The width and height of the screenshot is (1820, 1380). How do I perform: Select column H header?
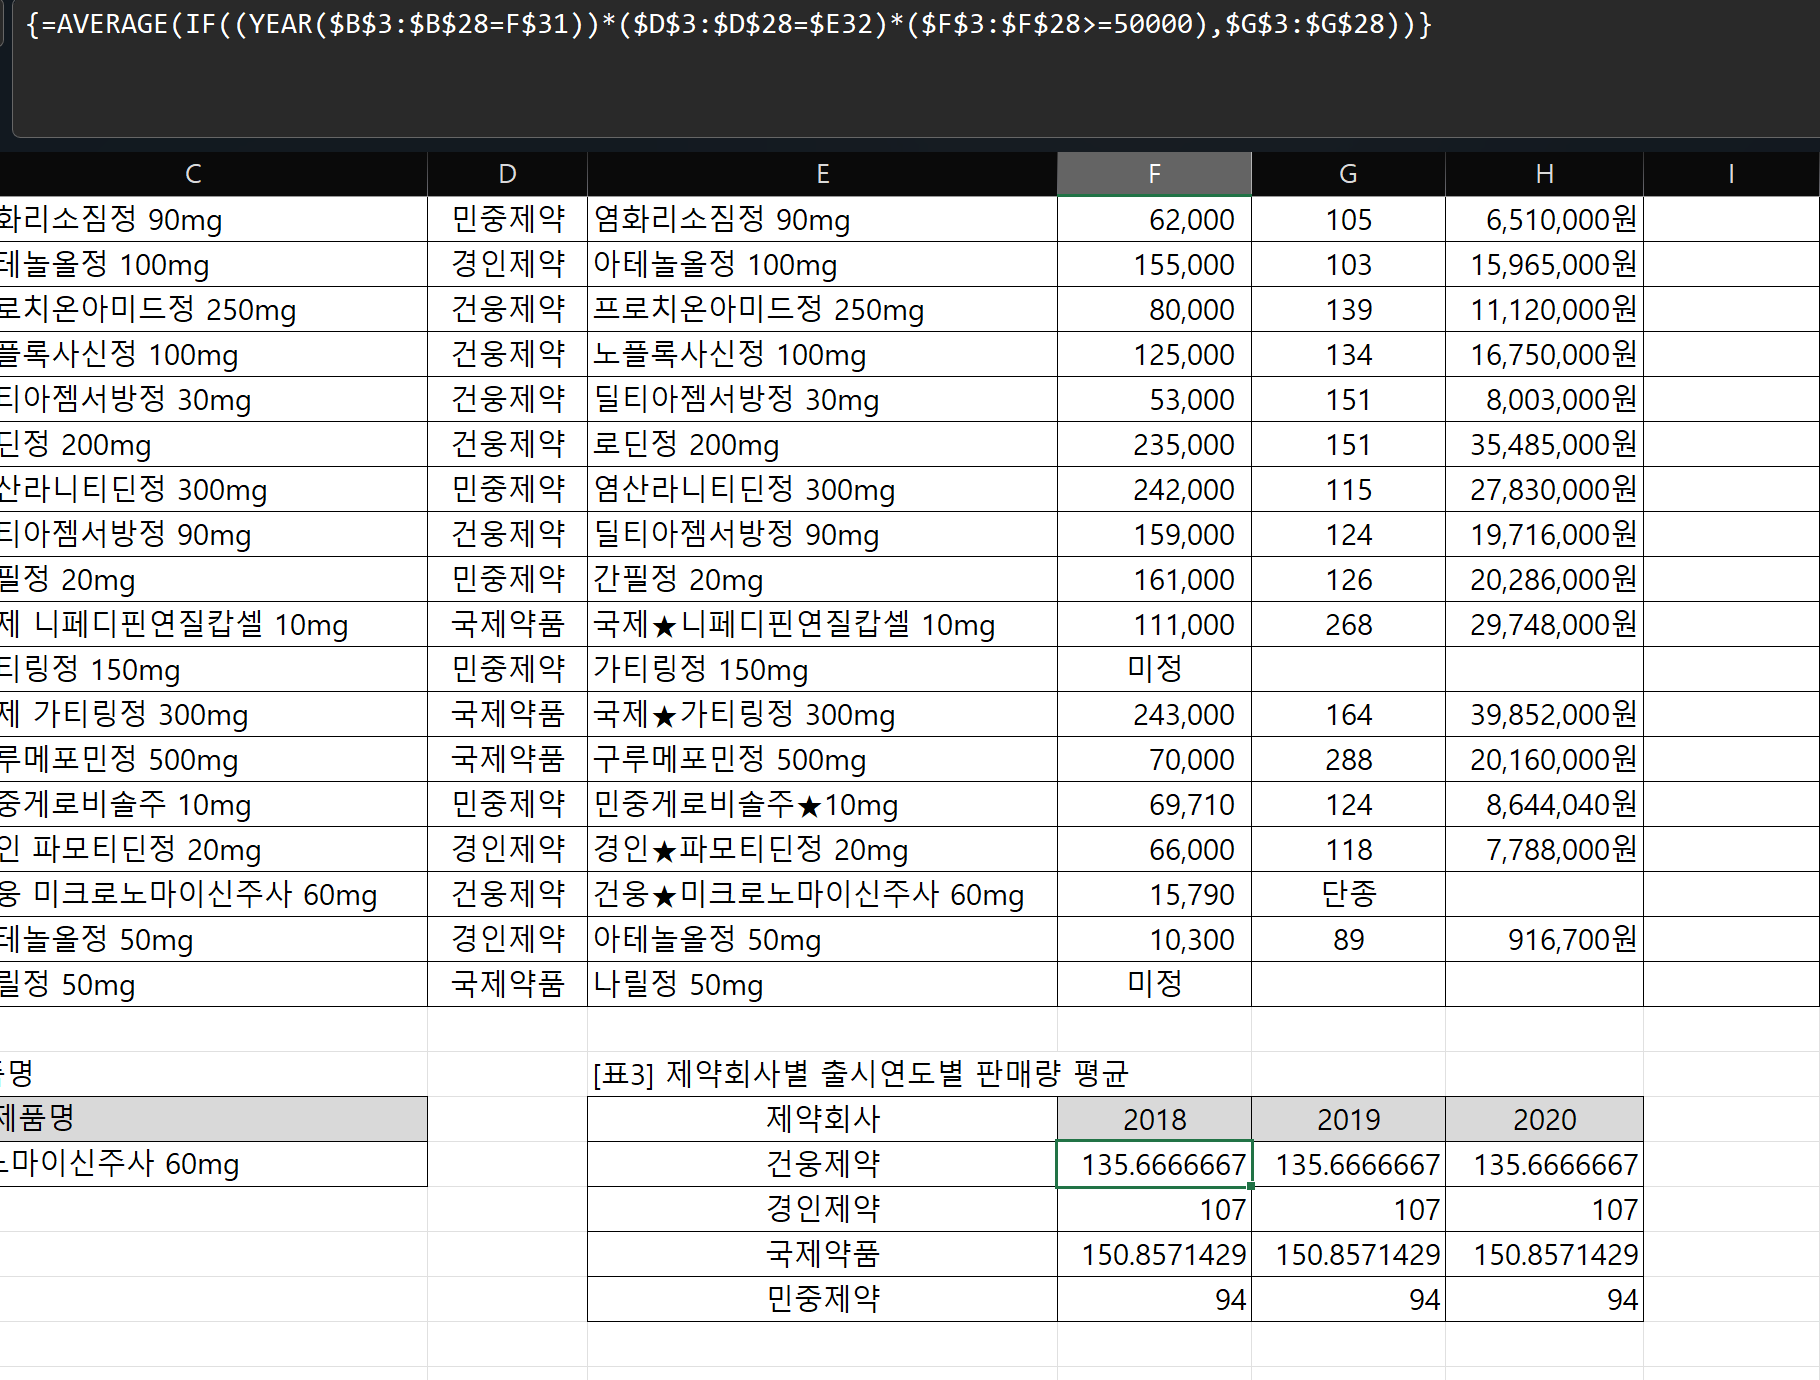(x=1544, y=174)
